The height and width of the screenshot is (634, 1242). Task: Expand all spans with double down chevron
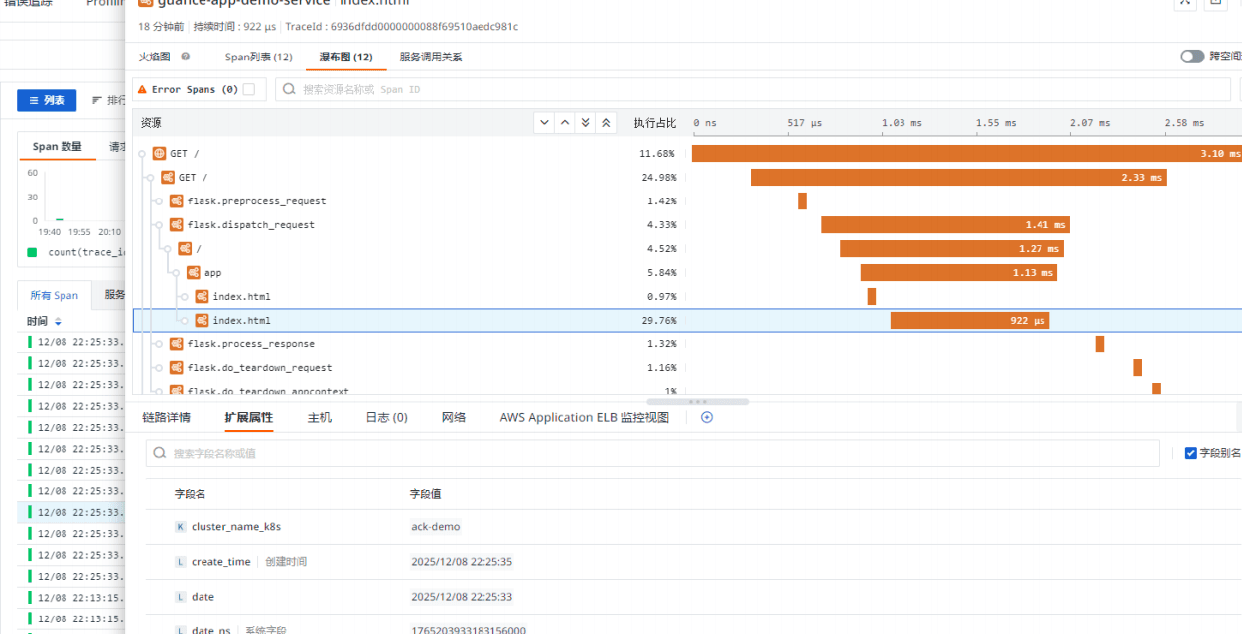[x=586, y=123]
